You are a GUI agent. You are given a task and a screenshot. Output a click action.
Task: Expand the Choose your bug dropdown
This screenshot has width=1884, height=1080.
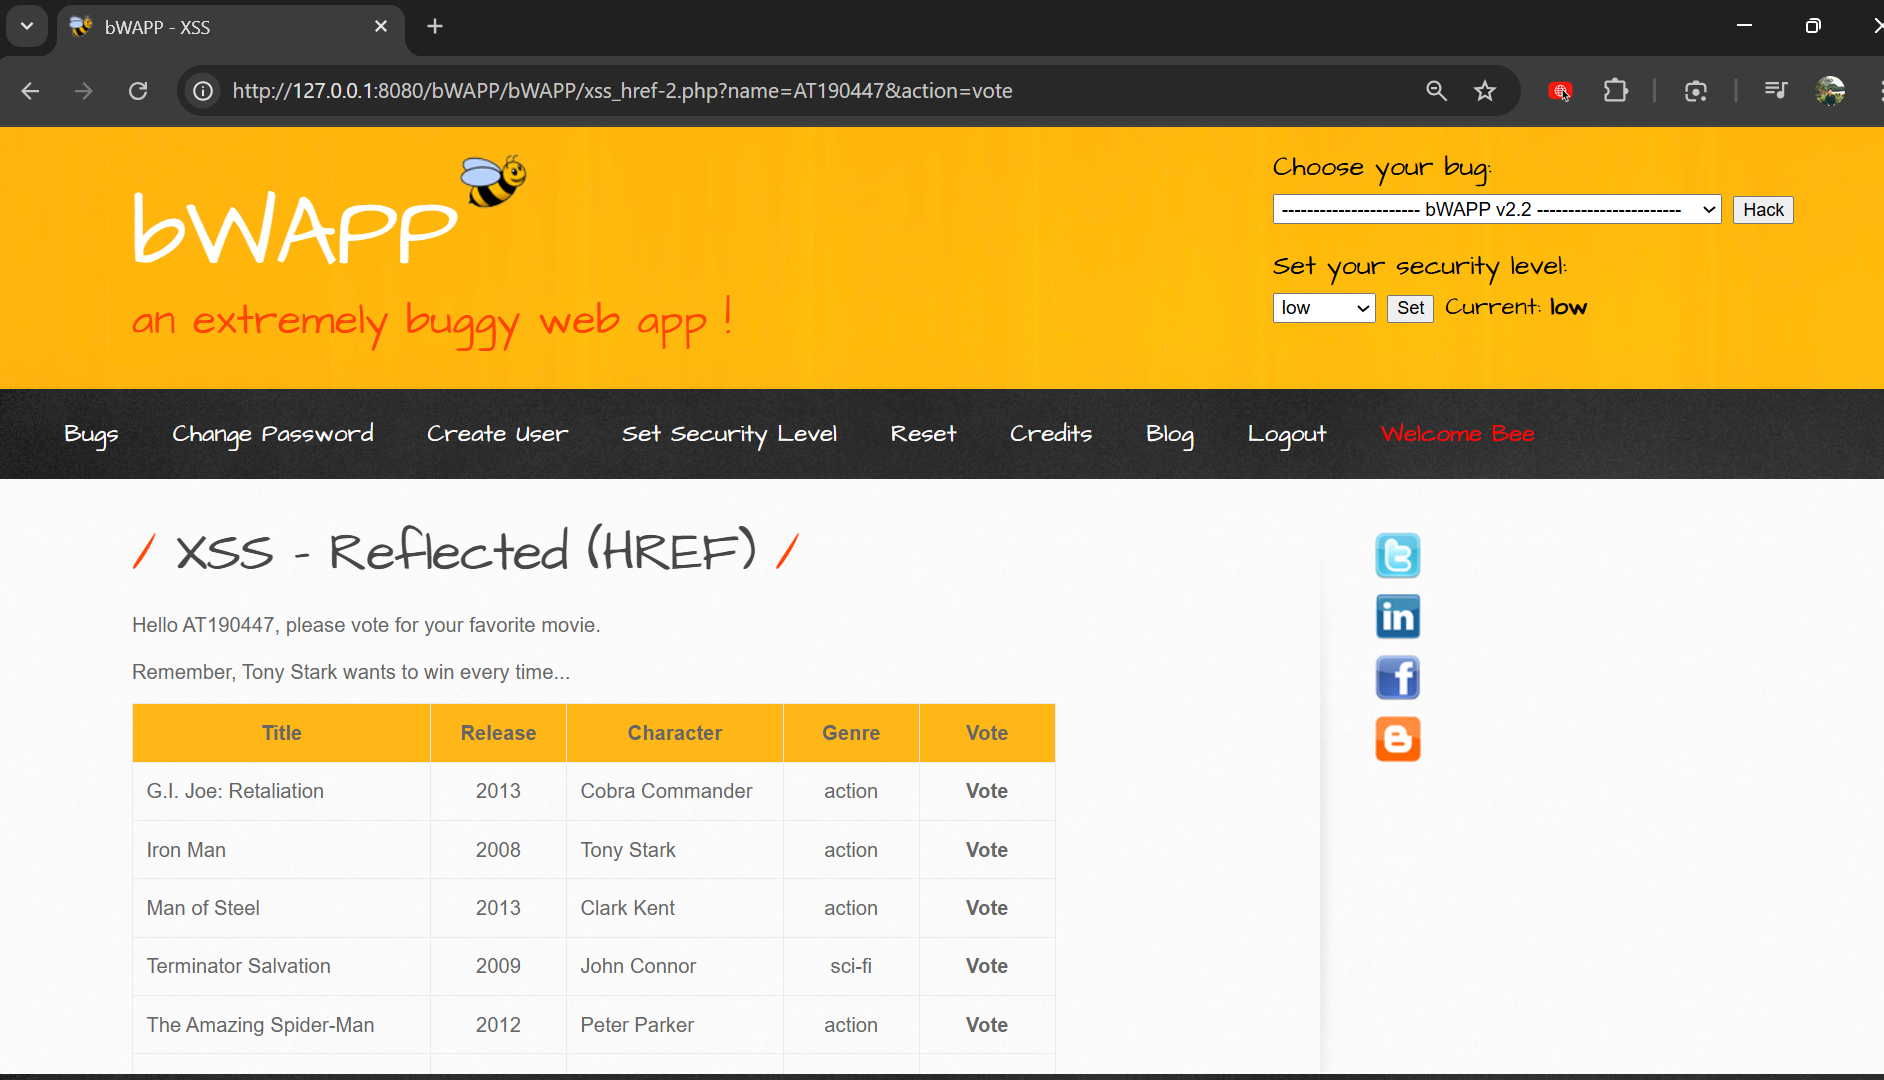[x=1496, y=210]
